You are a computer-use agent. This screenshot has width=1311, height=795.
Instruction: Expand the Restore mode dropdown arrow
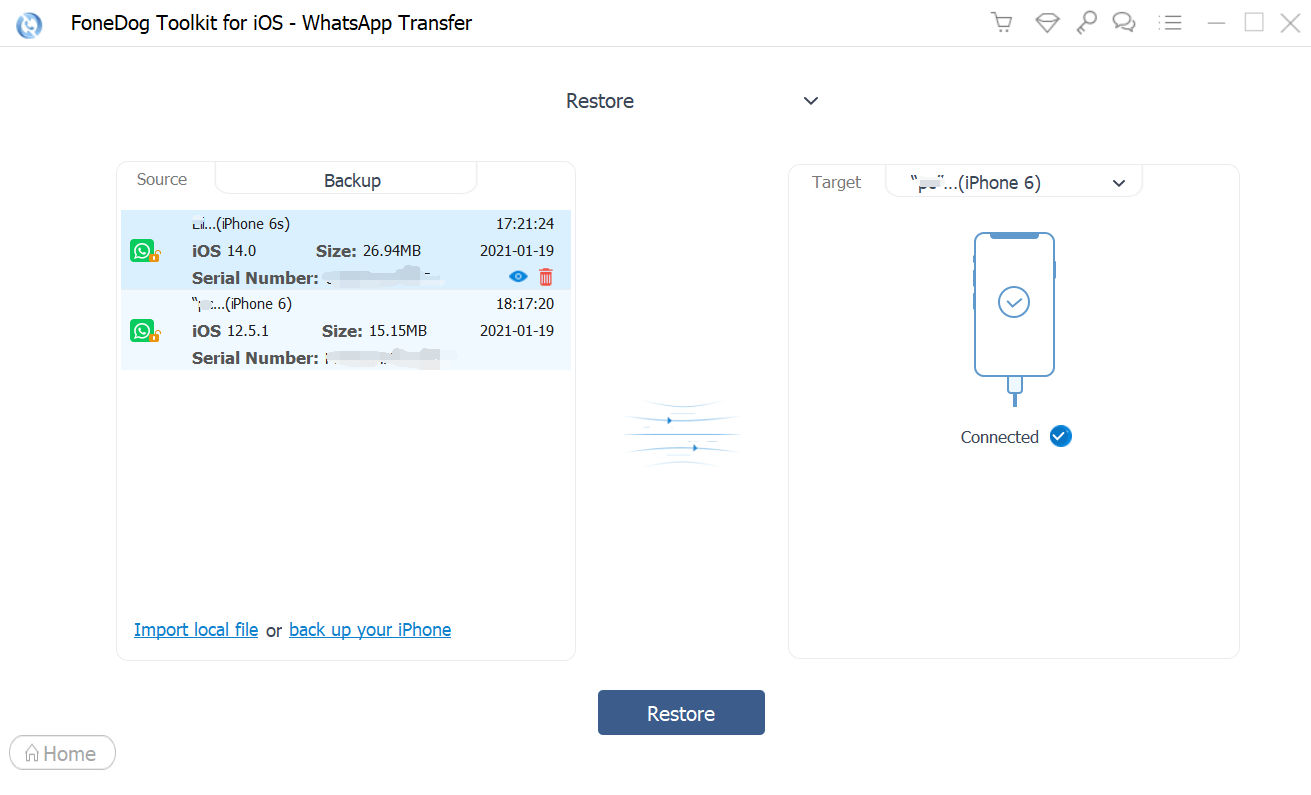[811, 101]
